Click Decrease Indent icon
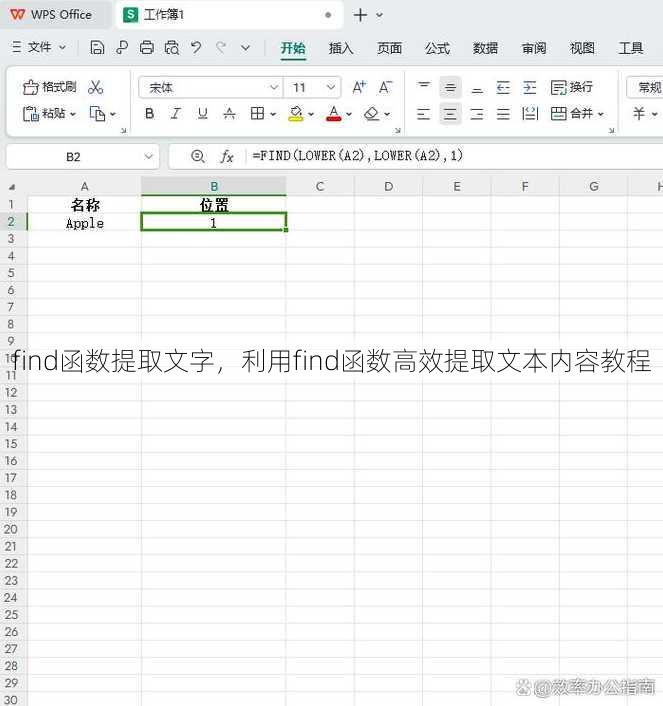 [x=503, y=87]
